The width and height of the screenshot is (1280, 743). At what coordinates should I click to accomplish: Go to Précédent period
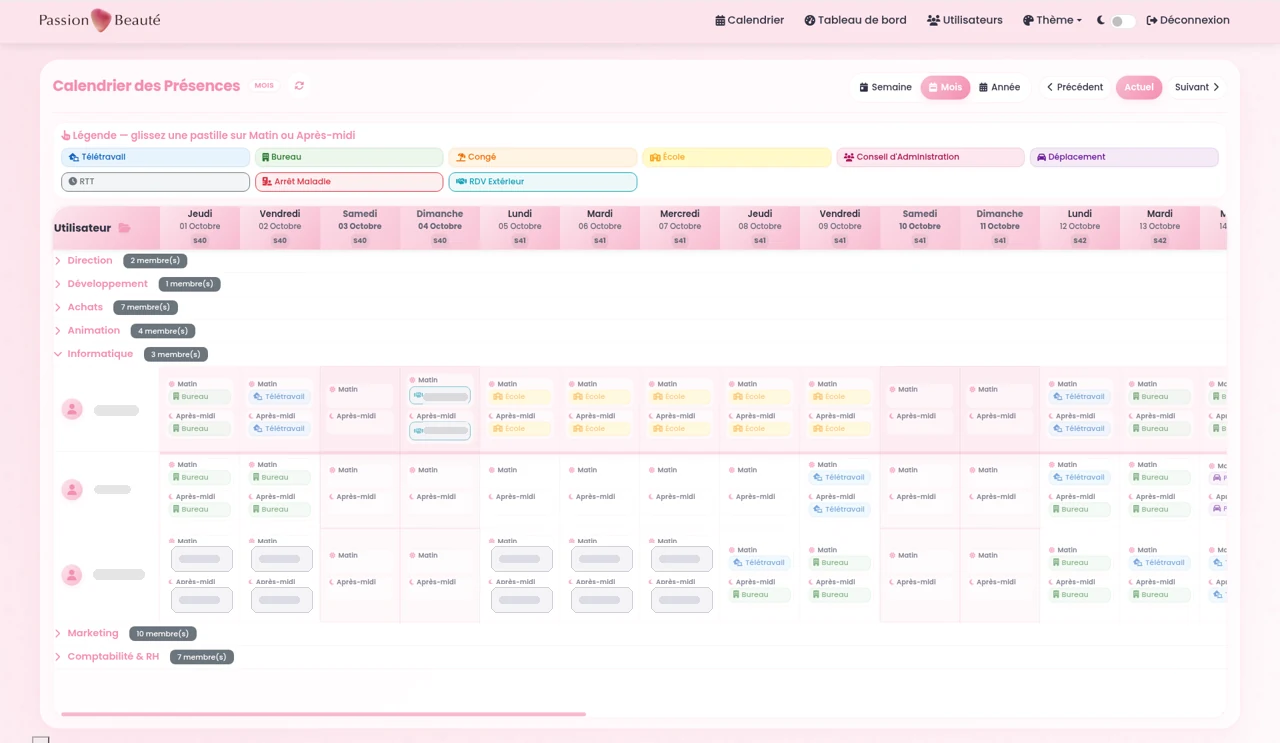pyautogui.click(x=1075, y=87)
